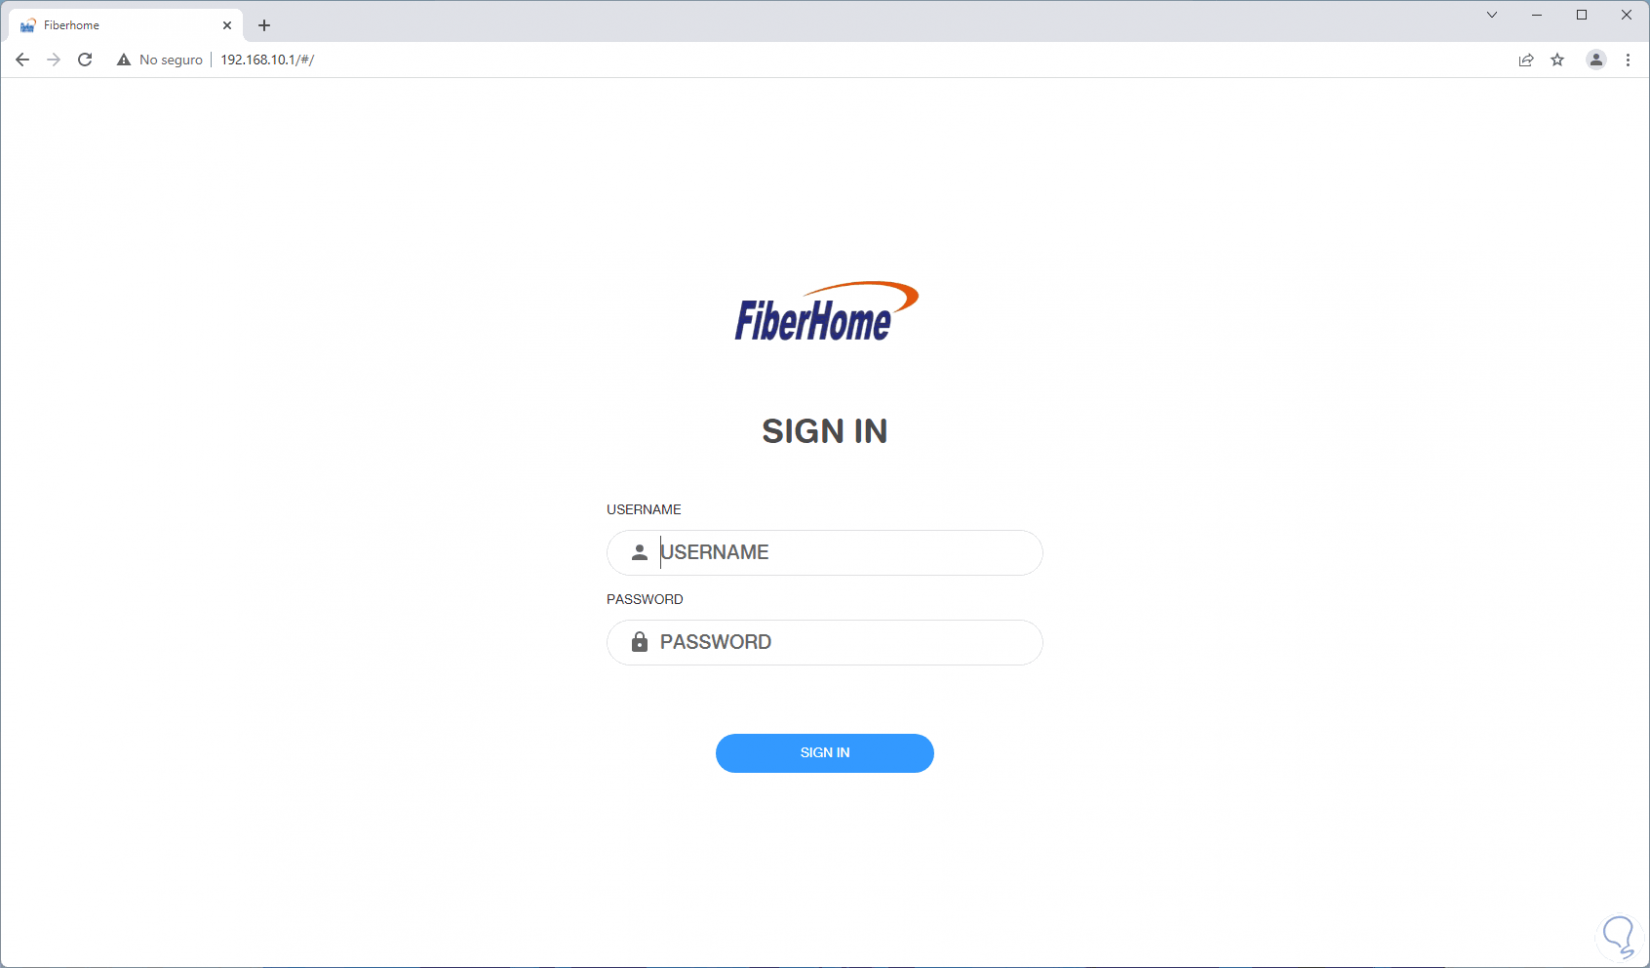
Task: Expand the tab search dropdown chevron
Action: tap(1491, 15)
